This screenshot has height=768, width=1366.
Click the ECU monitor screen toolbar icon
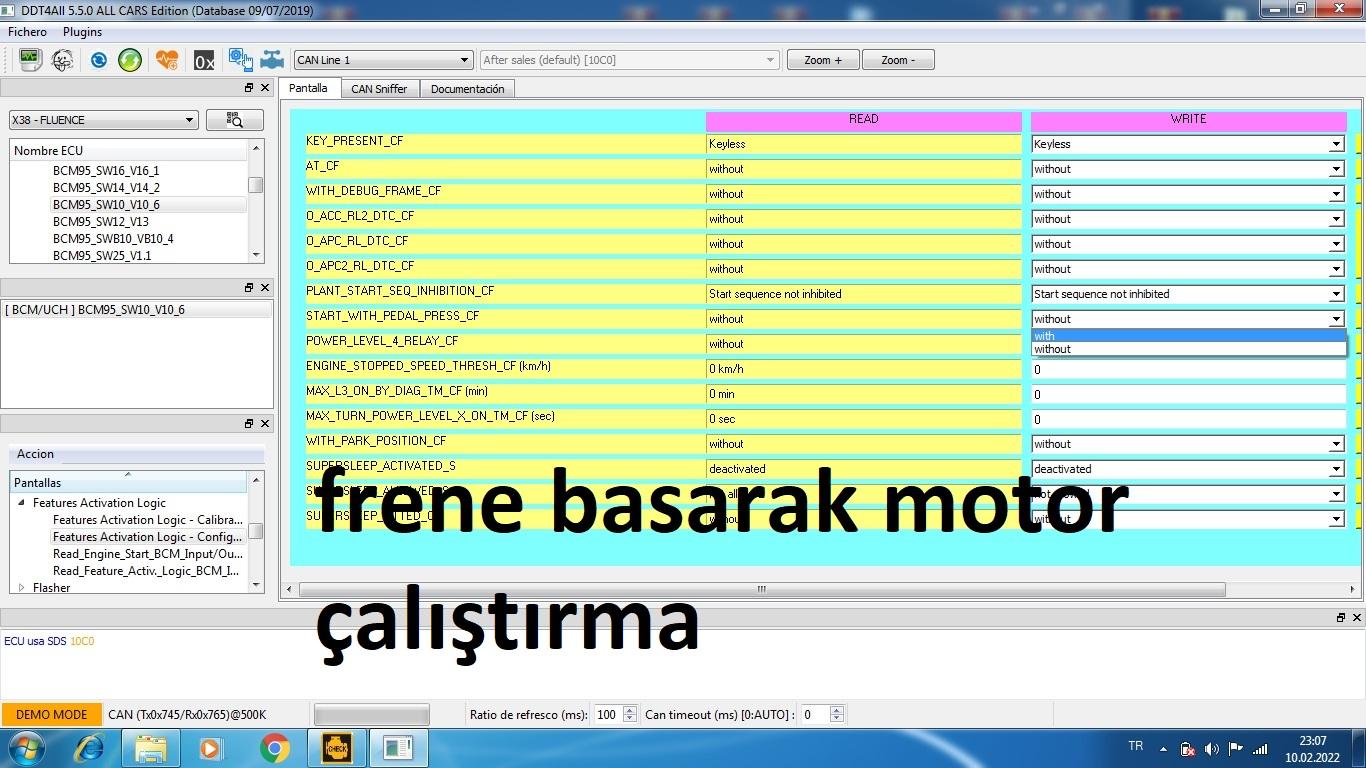pyautogui.click(x=30, y=60)
